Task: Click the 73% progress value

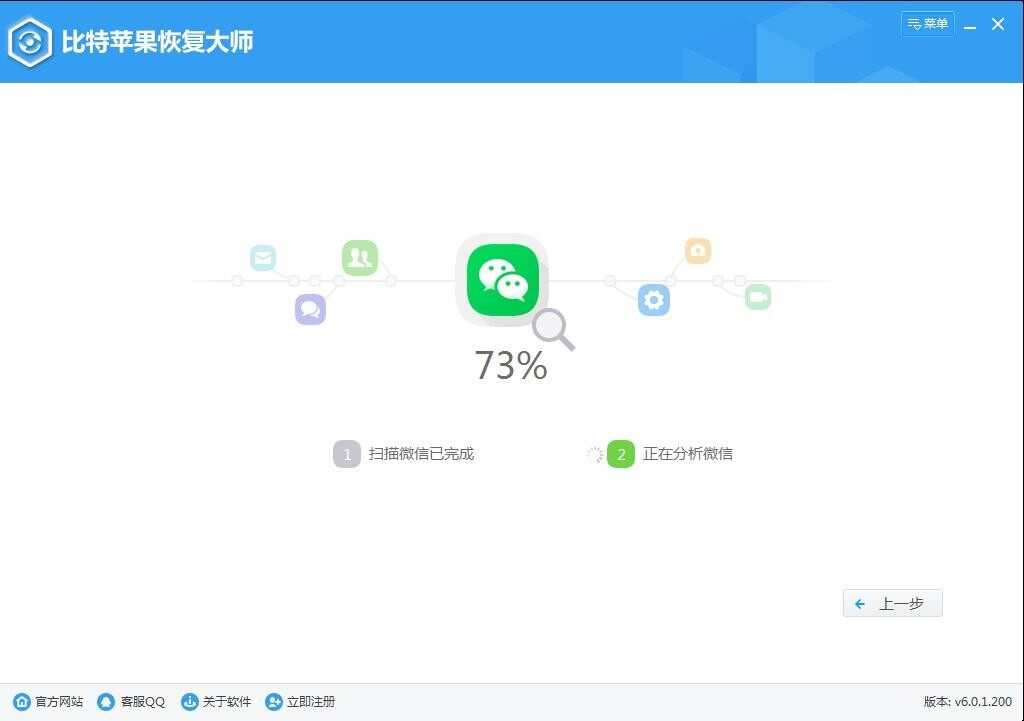Action: click(x=511, y=365)
